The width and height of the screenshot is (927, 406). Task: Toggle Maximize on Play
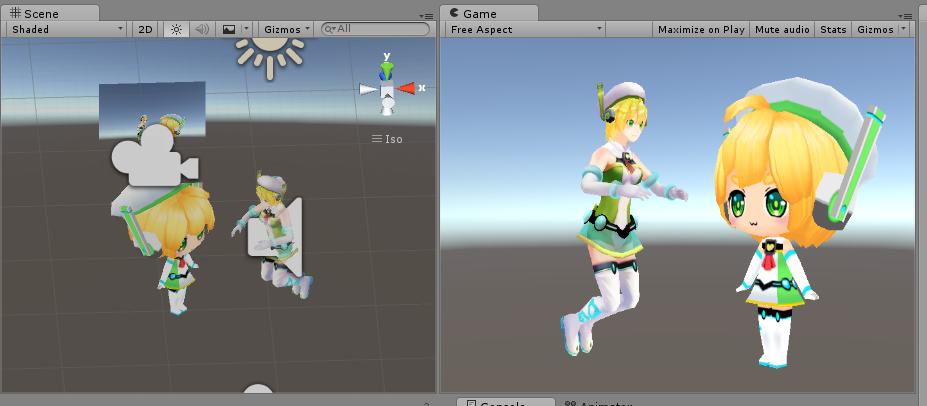701,30
